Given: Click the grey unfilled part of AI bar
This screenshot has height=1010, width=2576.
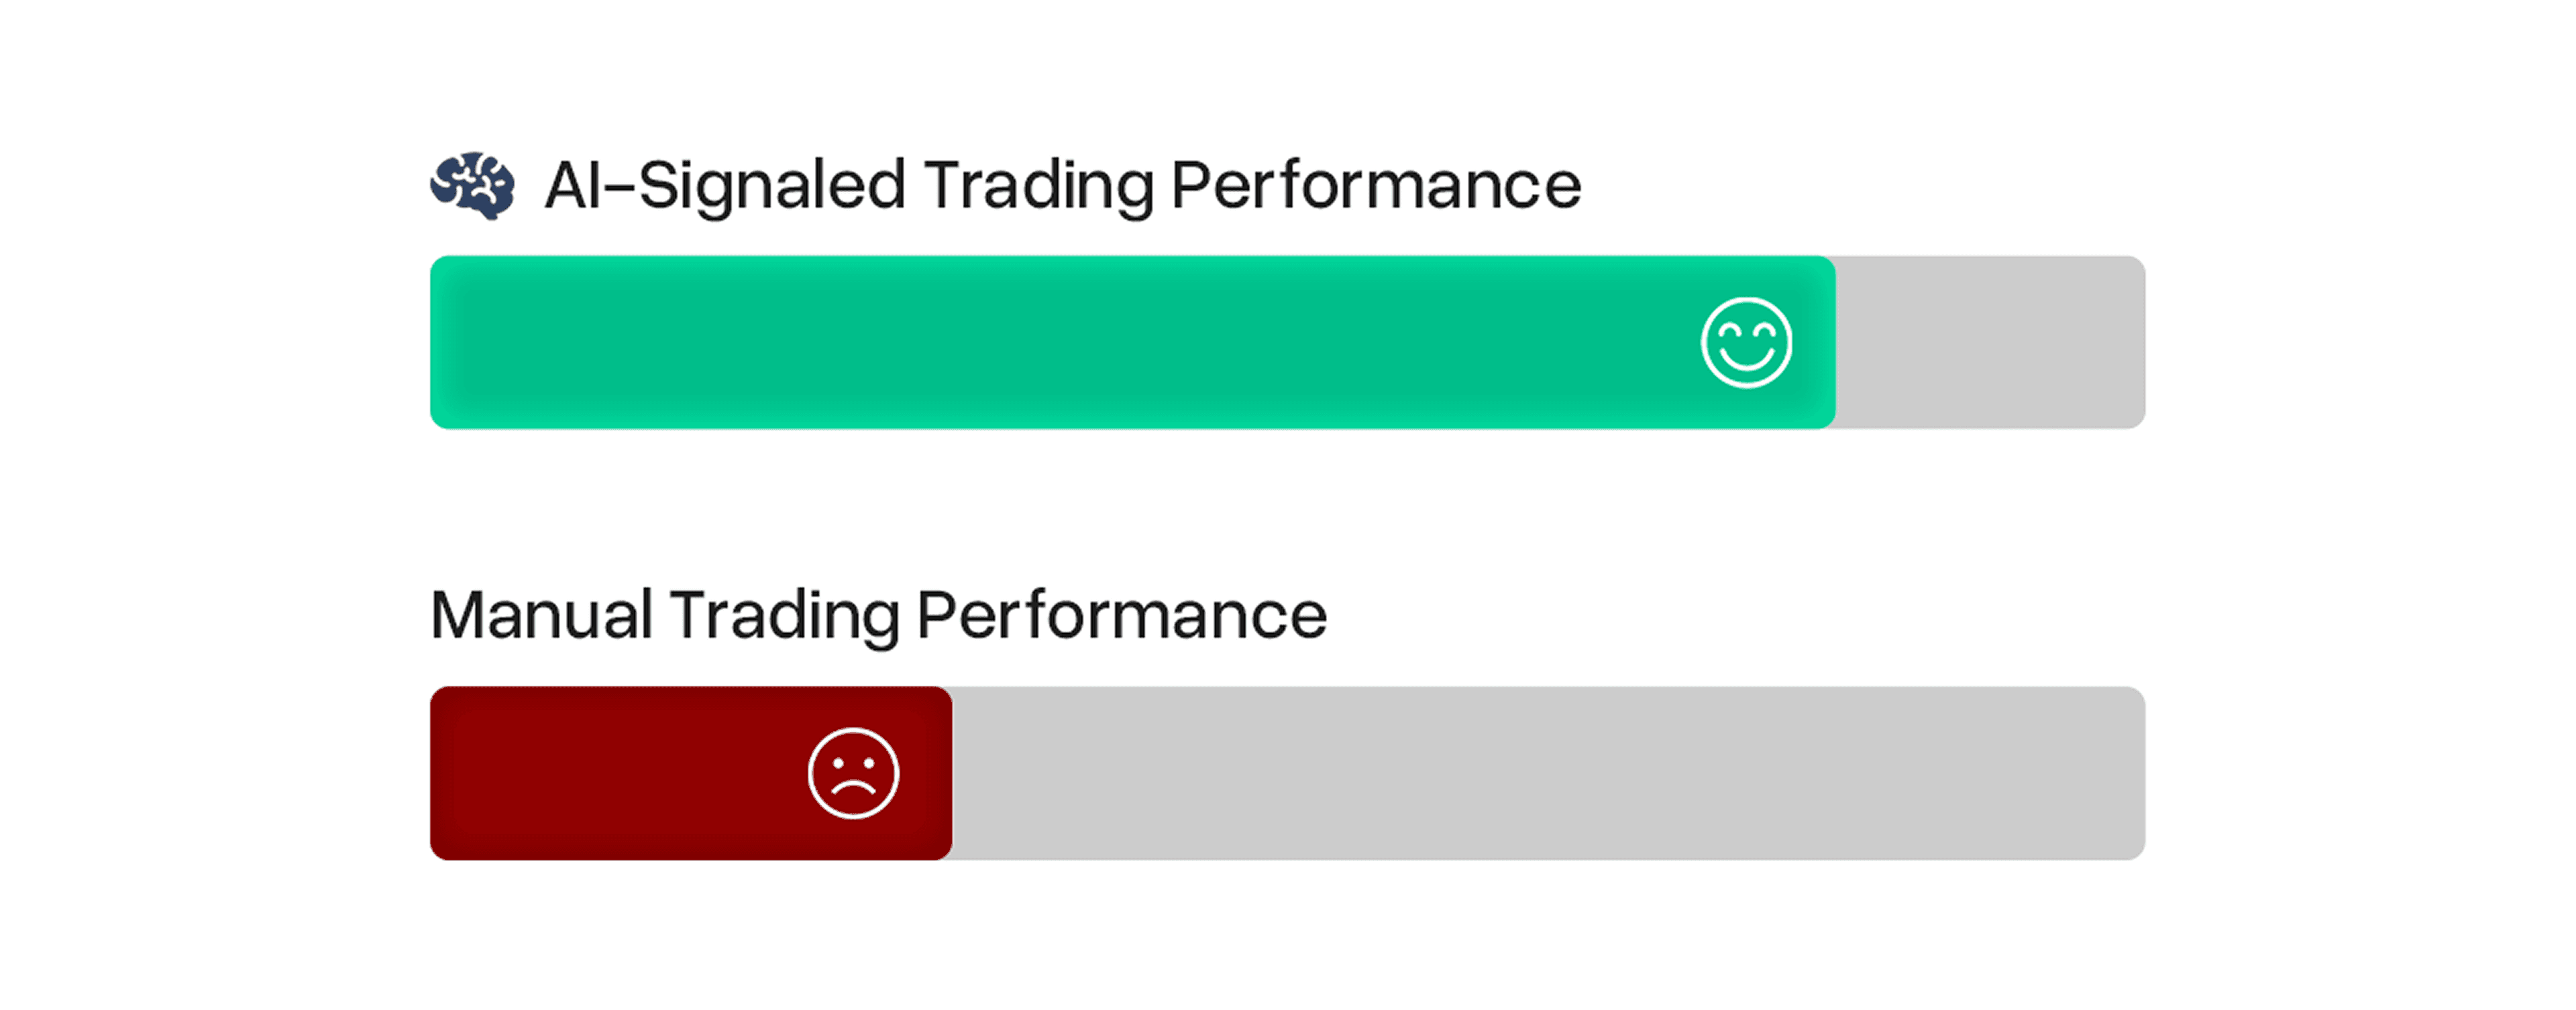Looking at the screenshot, I should point(1990,342).
